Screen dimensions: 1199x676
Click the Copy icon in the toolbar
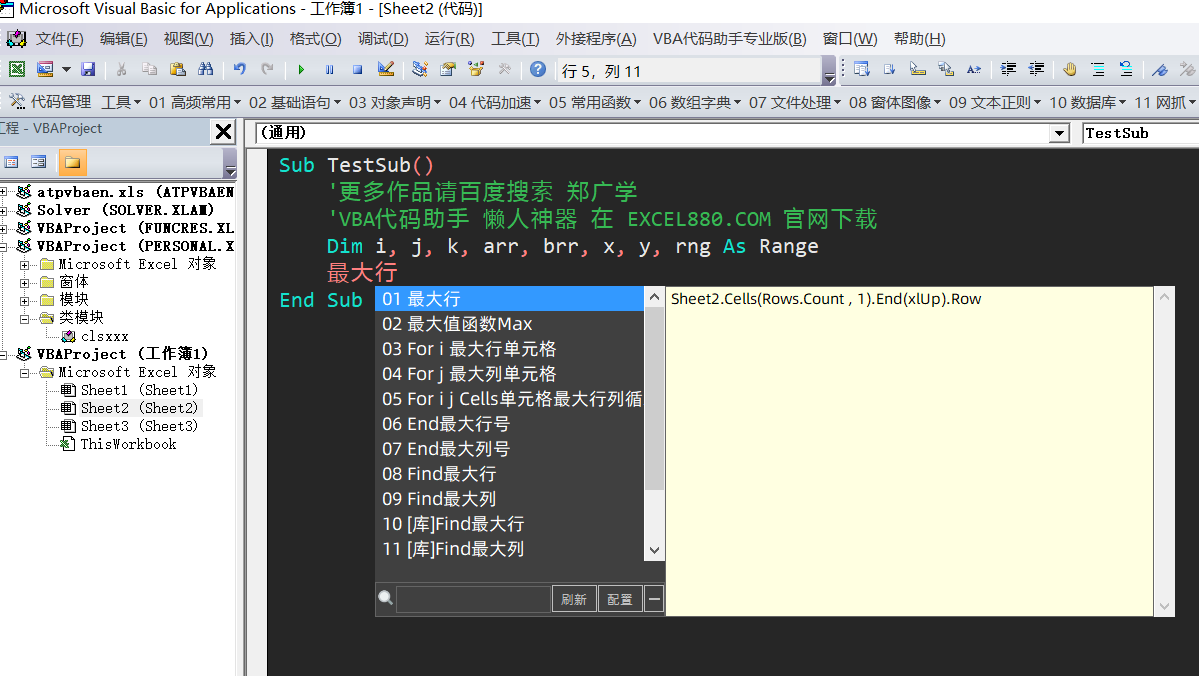[149, 70]
